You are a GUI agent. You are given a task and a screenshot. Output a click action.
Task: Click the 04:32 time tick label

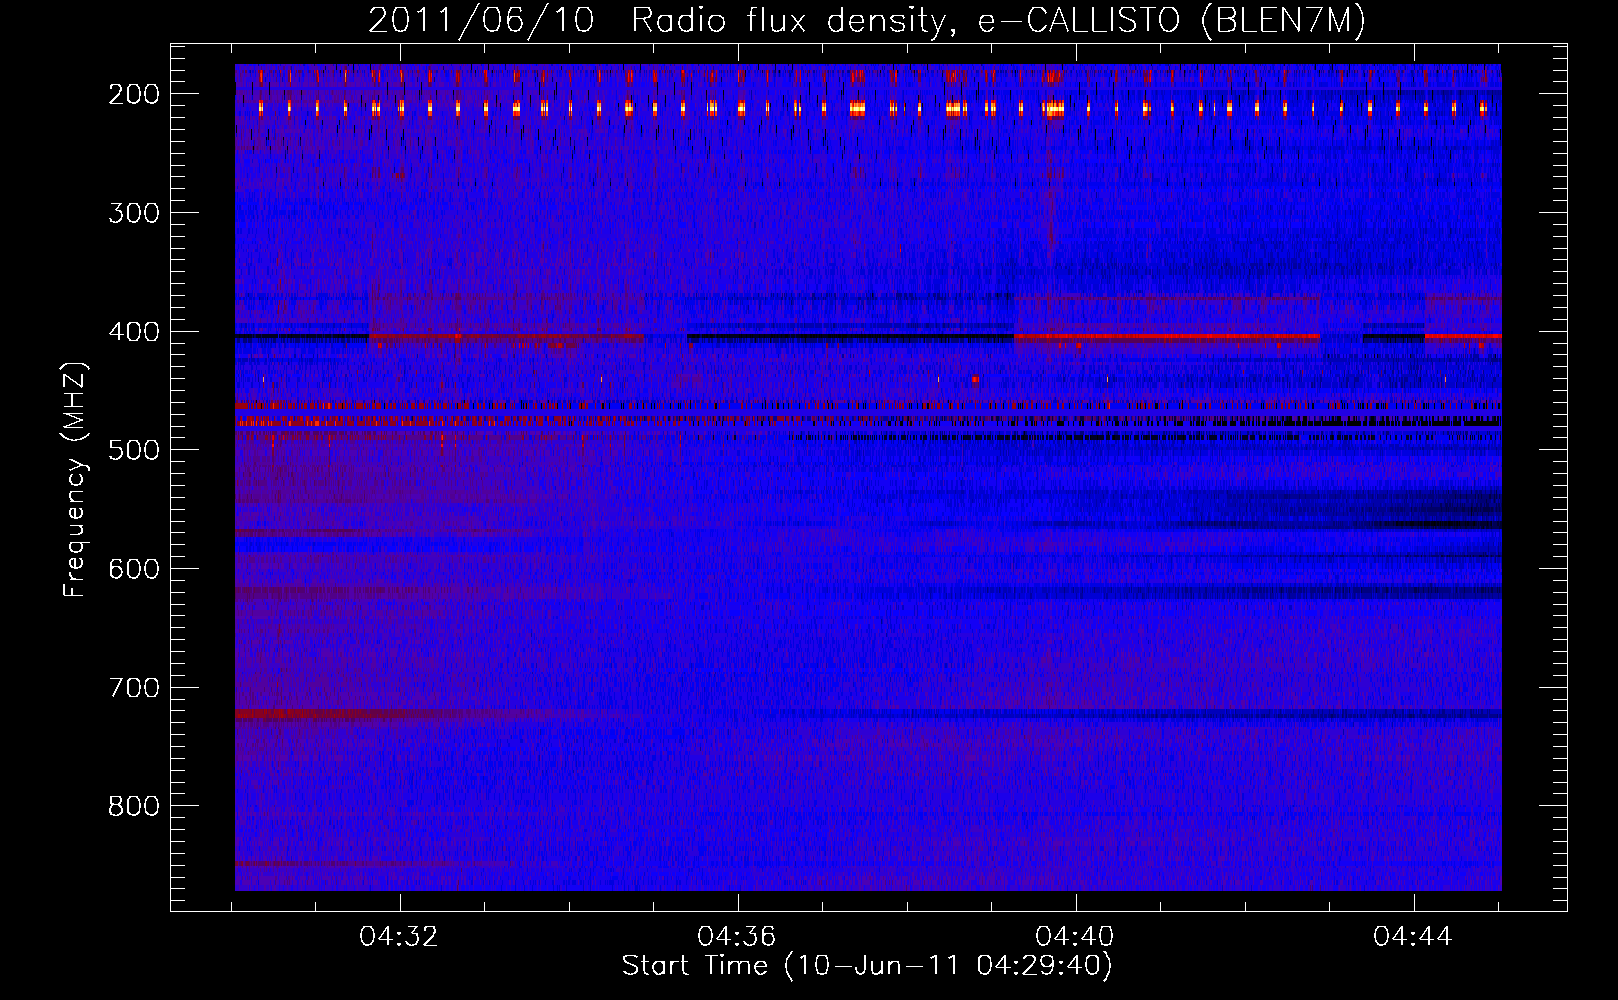pos(399,937)
